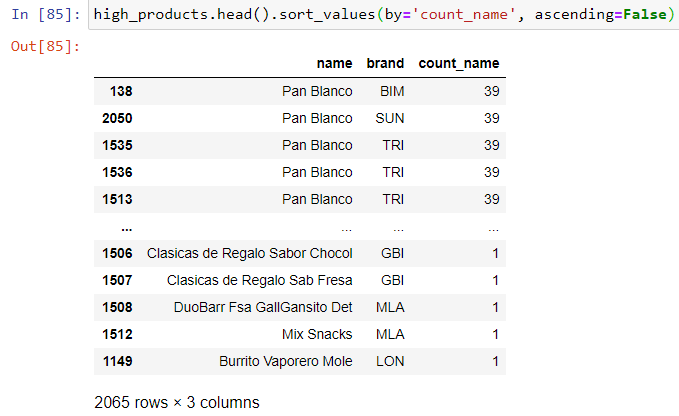Click the TRI brand in row 1513
679x416 pixels.
tap(393, 199)
